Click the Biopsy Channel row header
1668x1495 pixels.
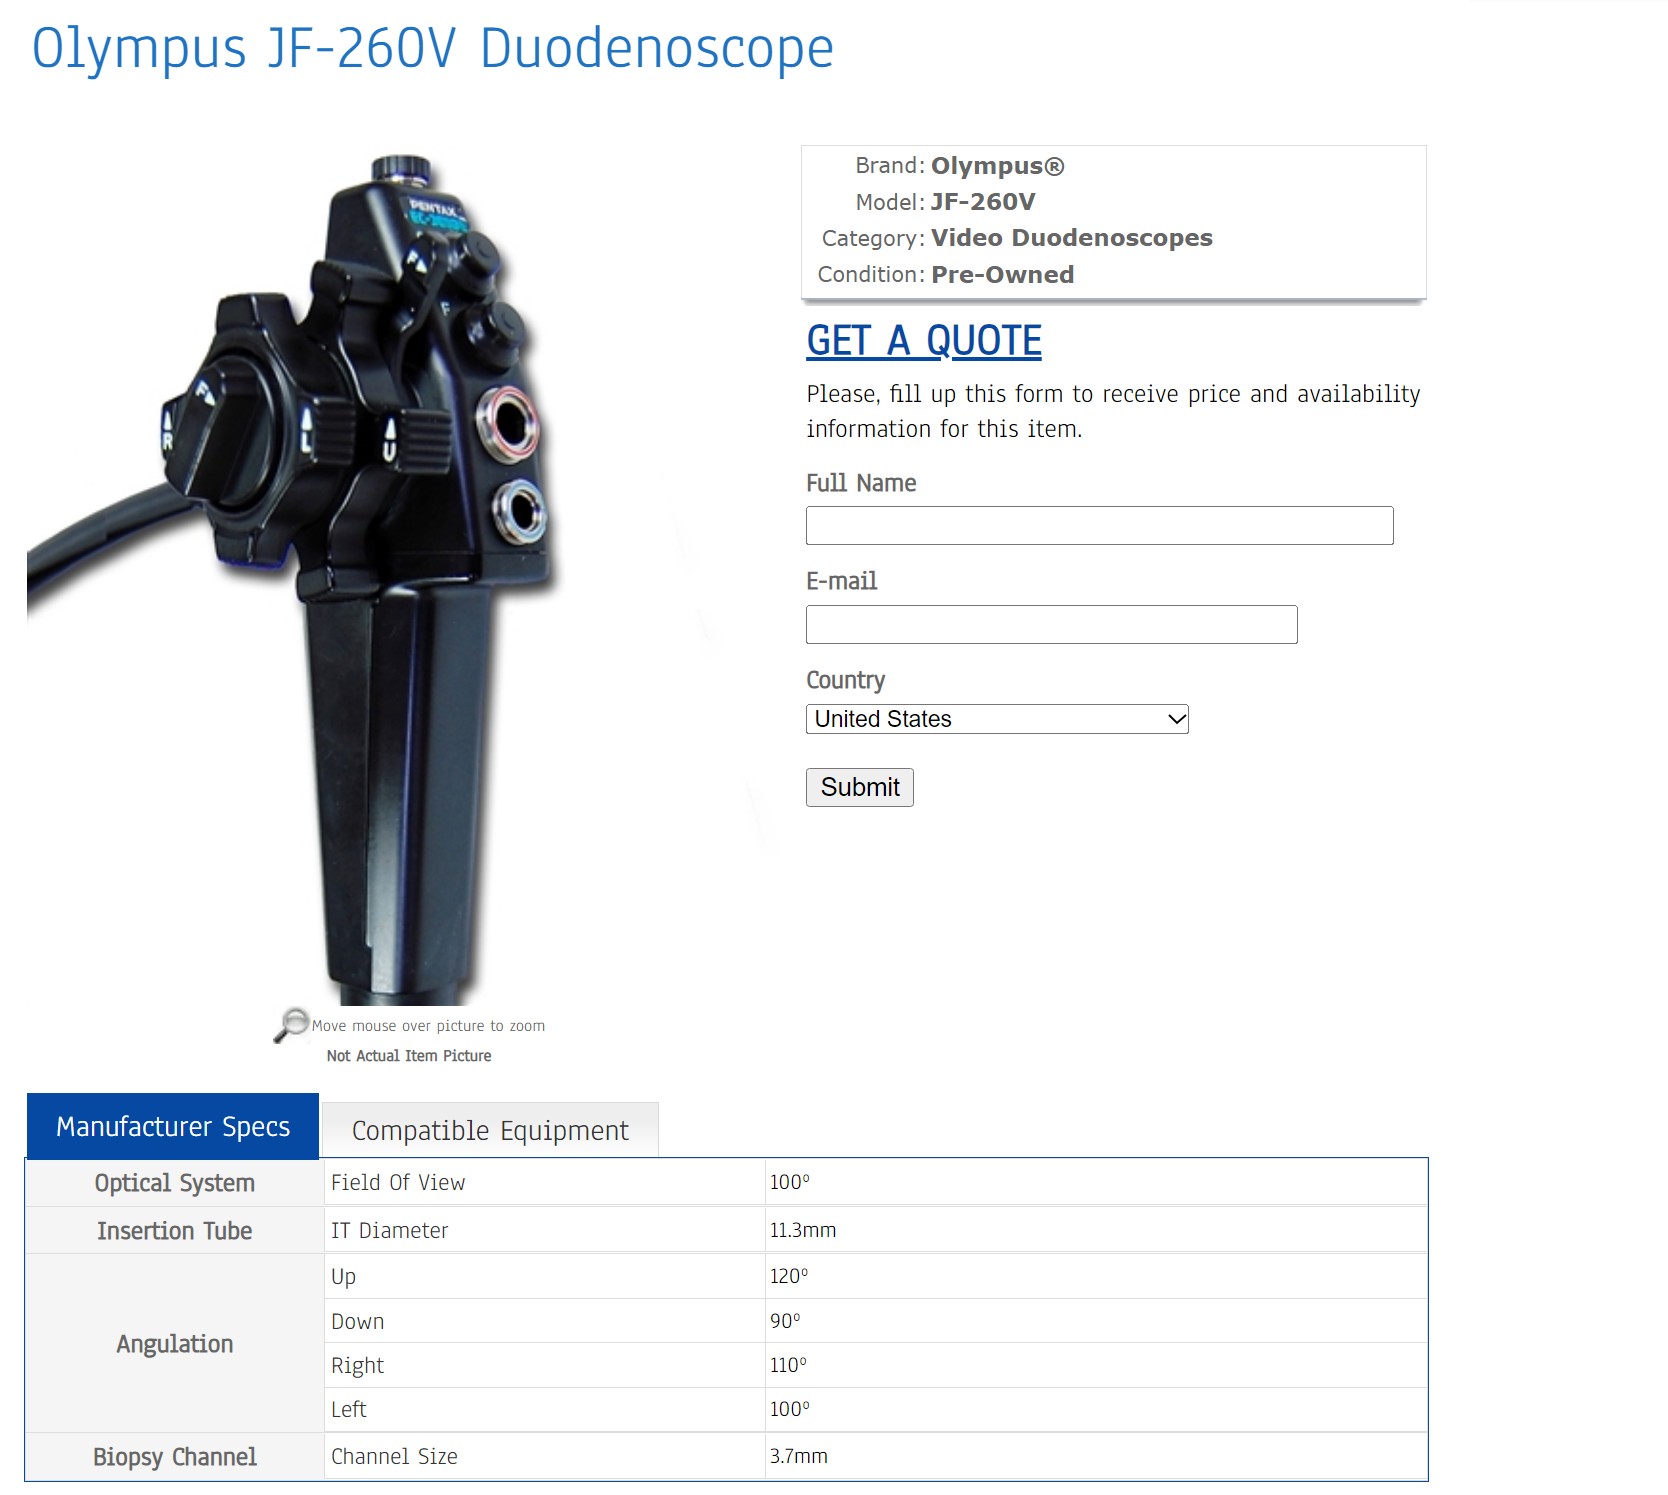pos(175,1457)
